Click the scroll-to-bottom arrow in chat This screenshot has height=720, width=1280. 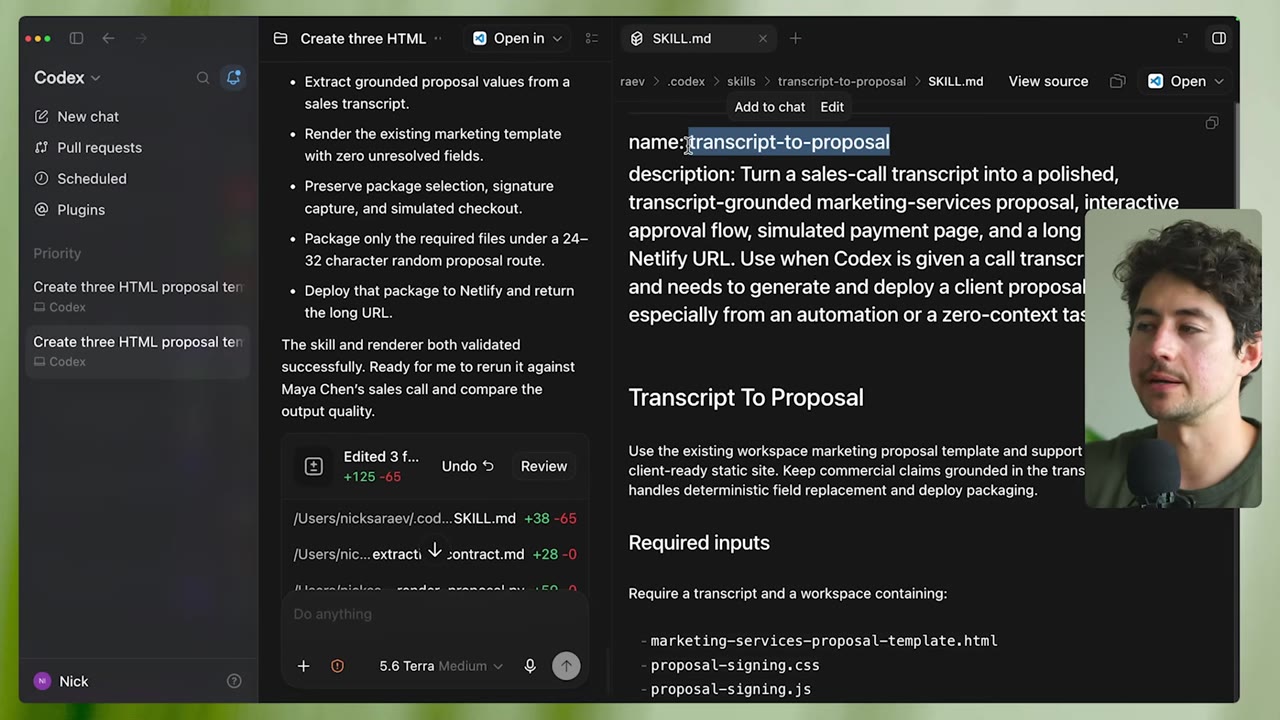pyautogui.click(x=435, y=551)
